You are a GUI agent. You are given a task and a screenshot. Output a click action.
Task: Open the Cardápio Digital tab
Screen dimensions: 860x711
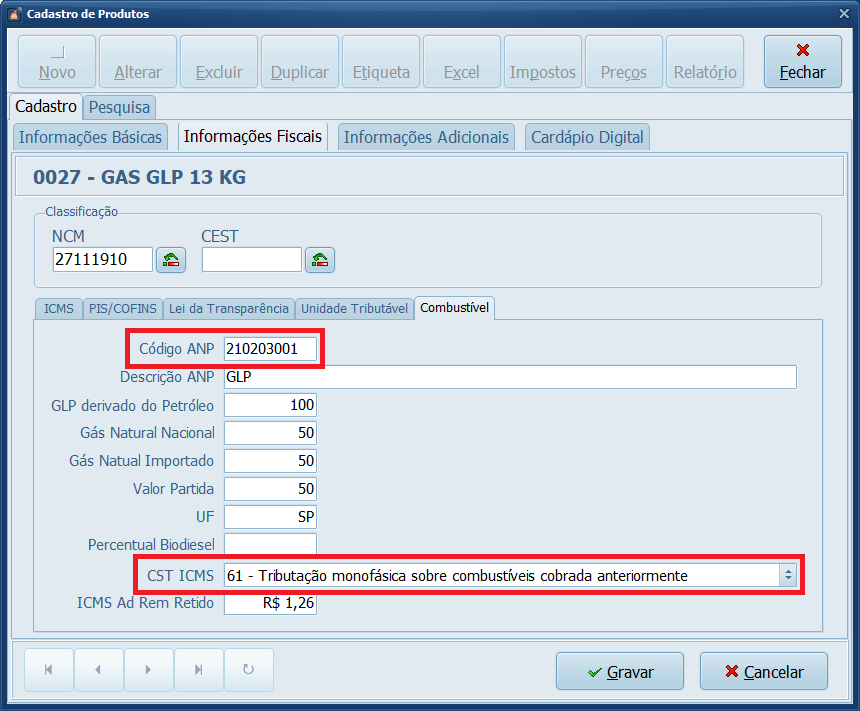point(587,137)
